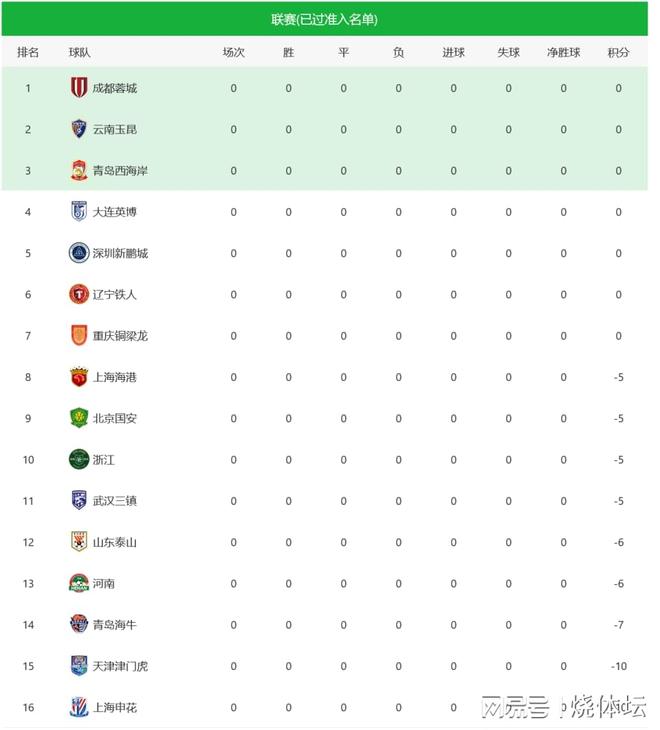The height and width of the screenshot is (730, 660).
Task: Open the 上海申花 team link
Action: (114, 708)
